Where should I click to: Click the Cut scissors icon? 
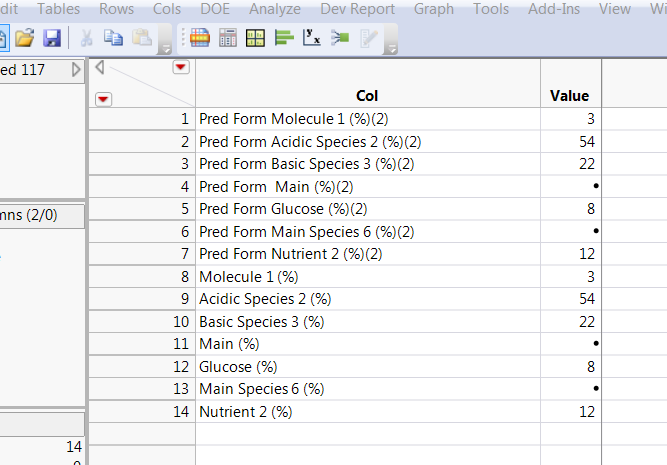click(x=86, y=38)
